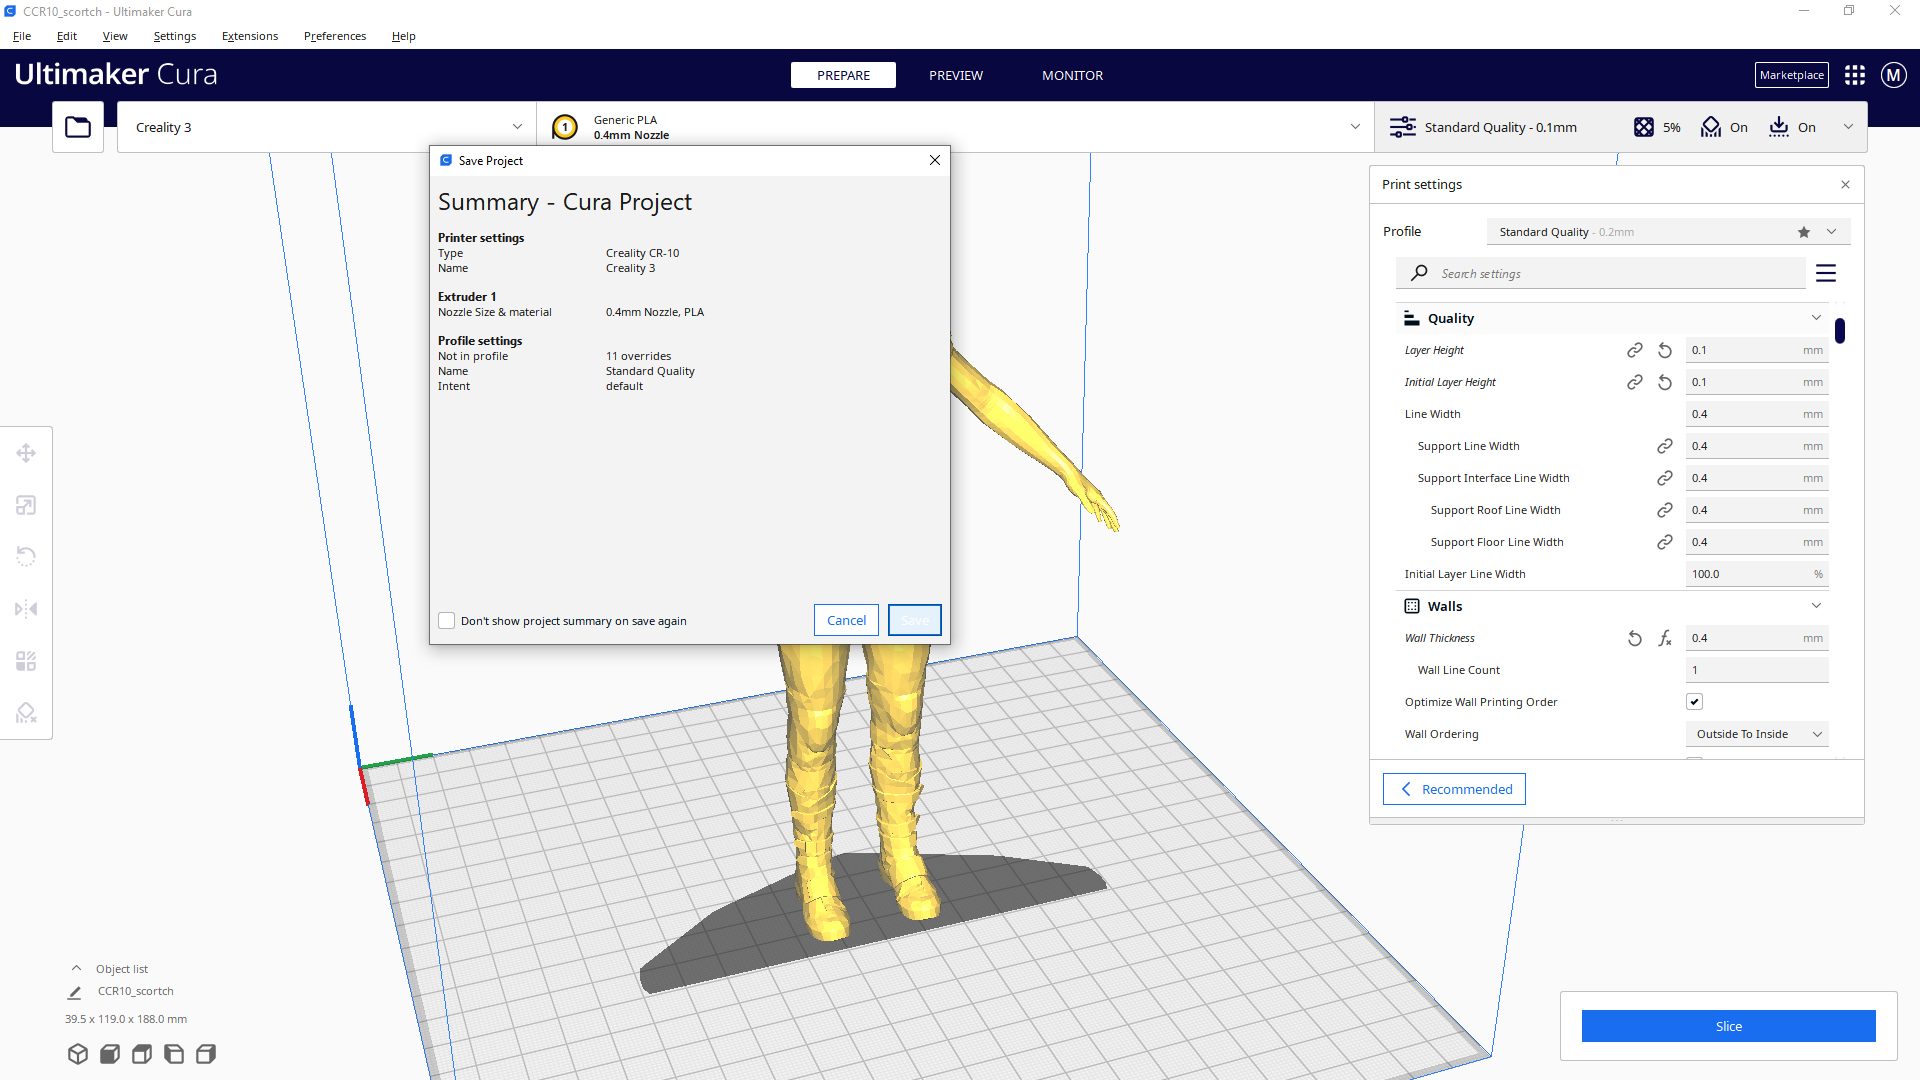Select the Scale tool

26,505
